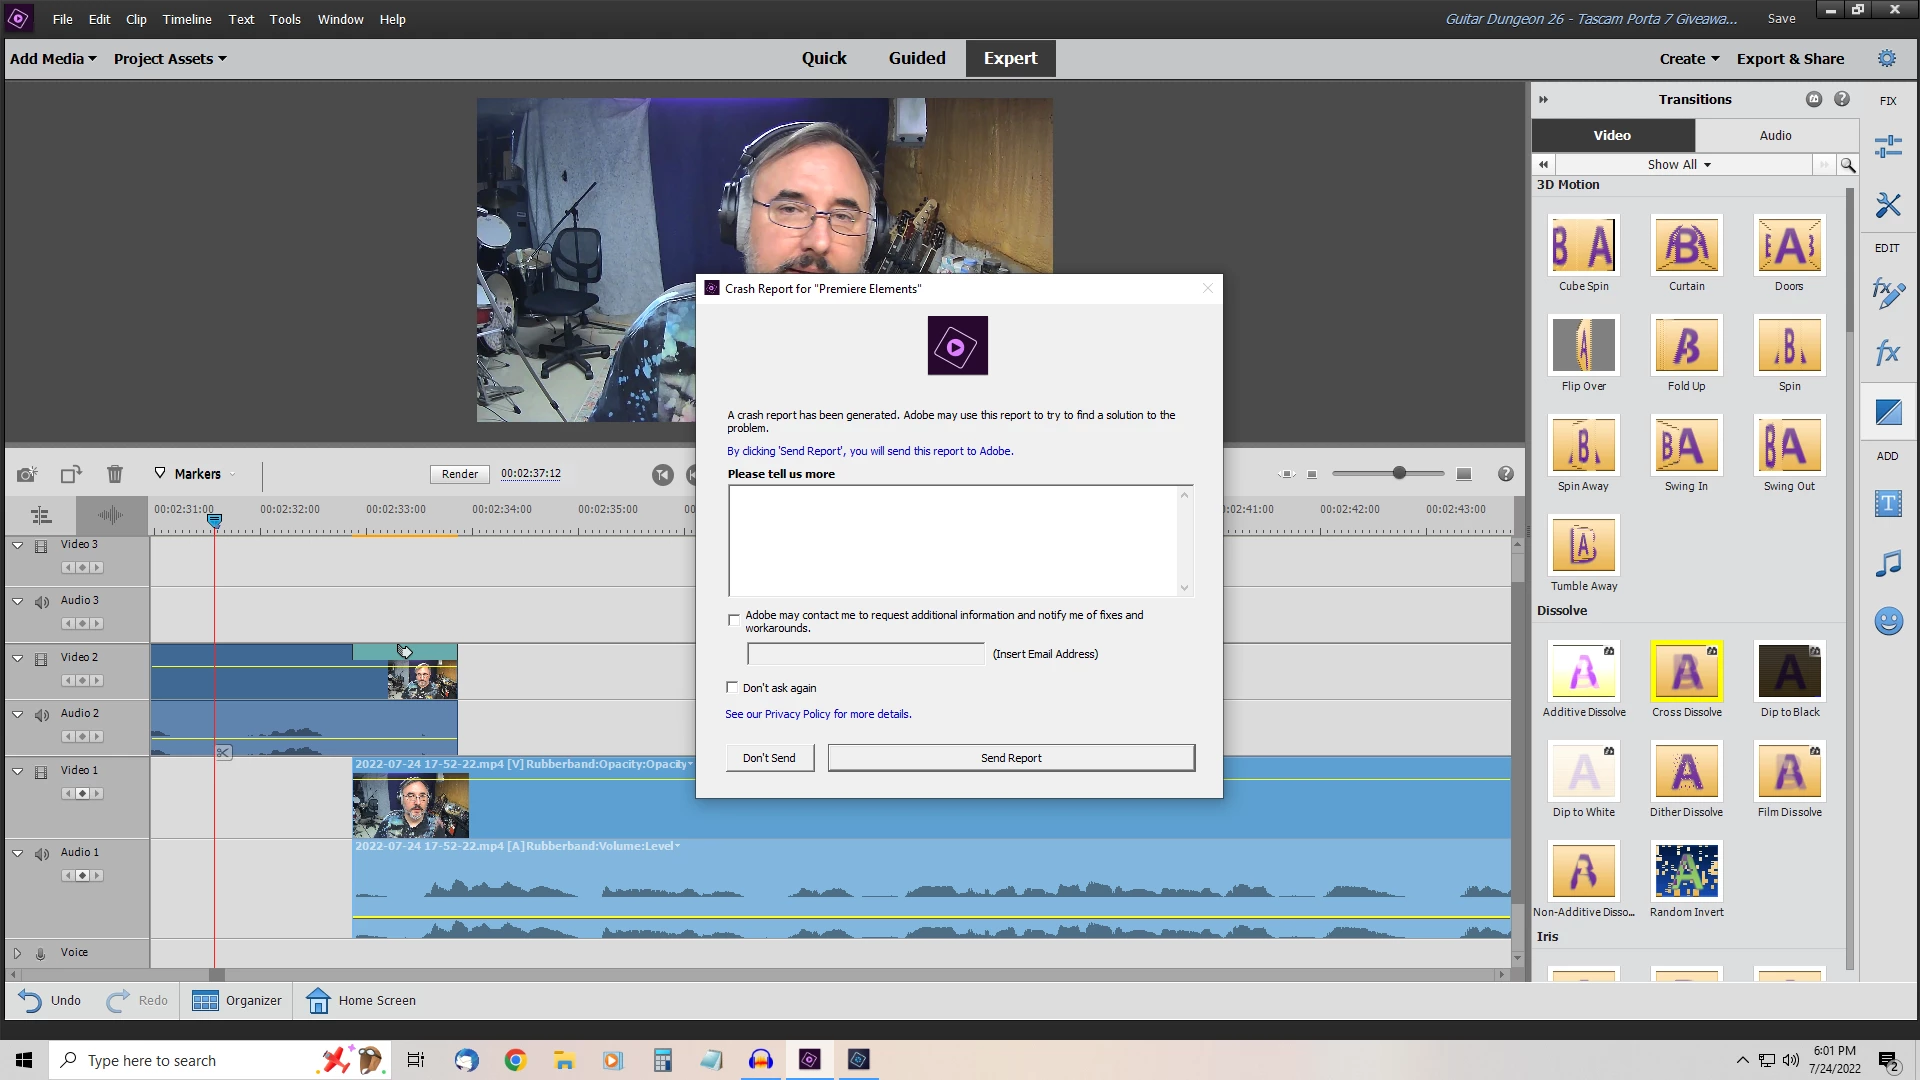Mute the Audio 2 track speaker
This screenshot has width=1920, height=1080.
pos(42,715)
